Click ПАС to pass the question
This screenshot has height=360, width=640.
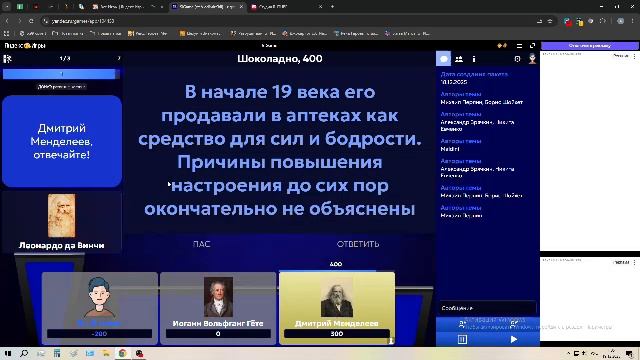click(x=202, y=244)
